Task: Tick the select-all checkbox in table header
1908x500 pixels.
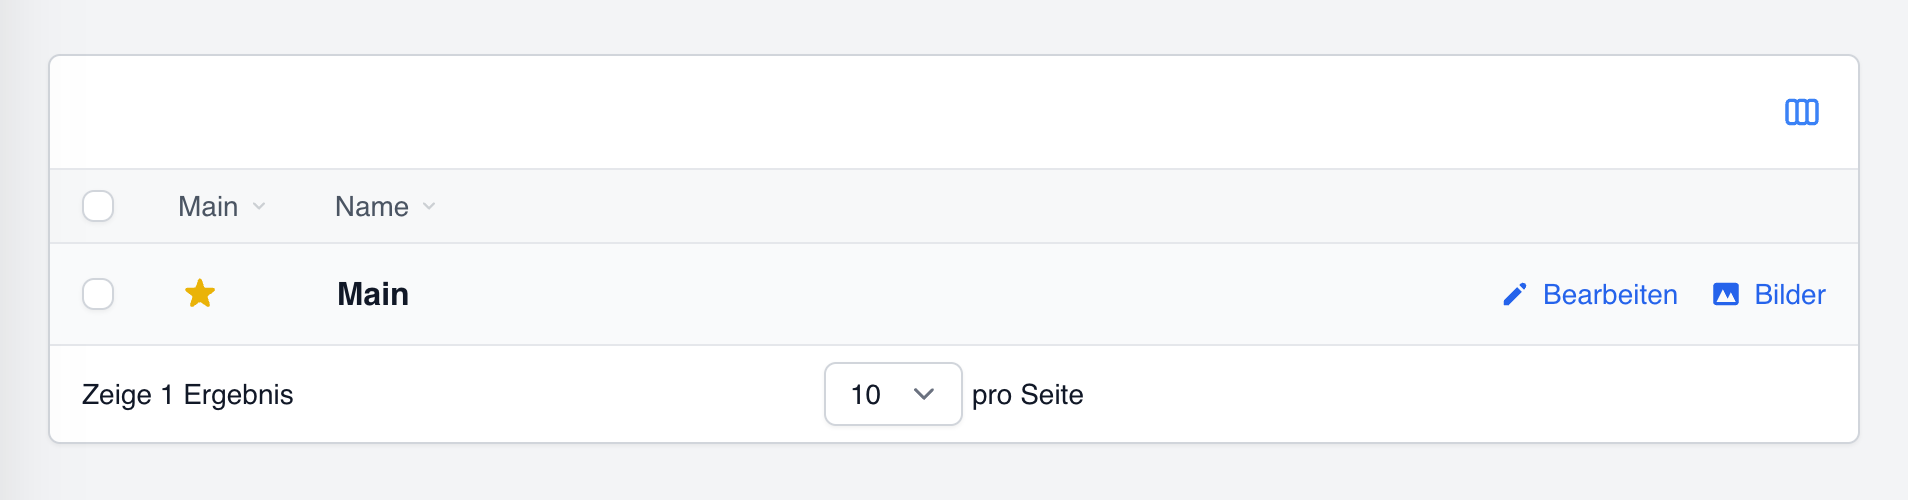Action: [x=98, y=206]
